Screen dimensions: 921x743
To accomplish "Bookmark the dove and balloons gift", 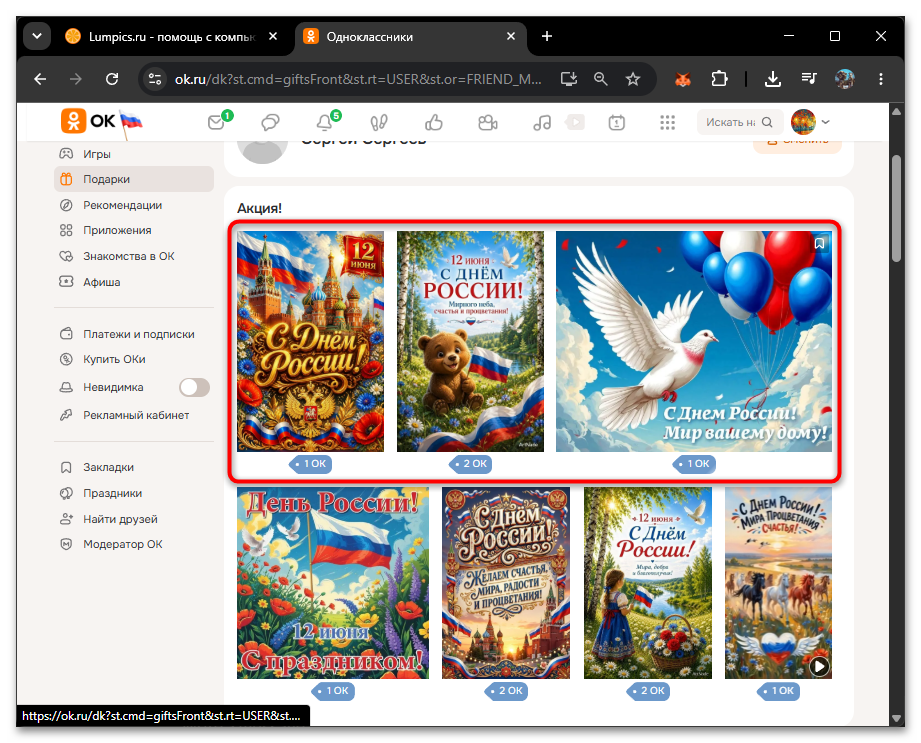I will (819, 243).
